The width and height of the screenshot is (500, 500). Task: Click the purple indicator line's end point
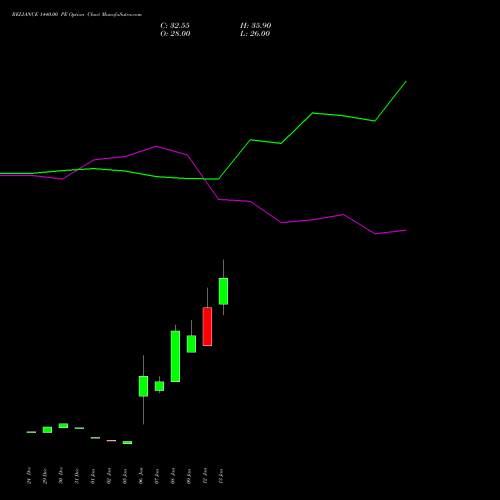pos(406,230)
